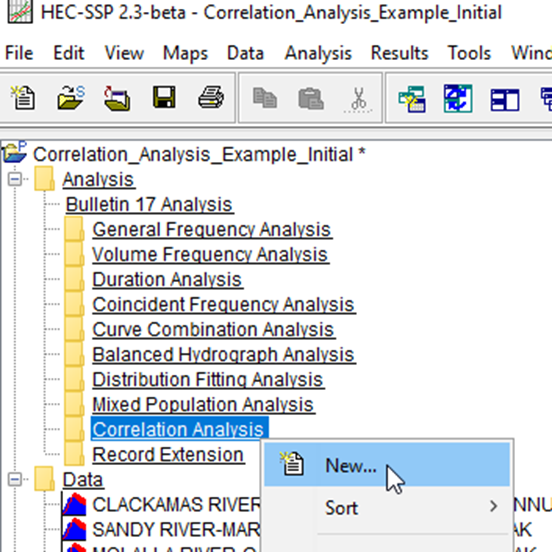
Task: Select Duration Analysis node
Action: (167, 279)
